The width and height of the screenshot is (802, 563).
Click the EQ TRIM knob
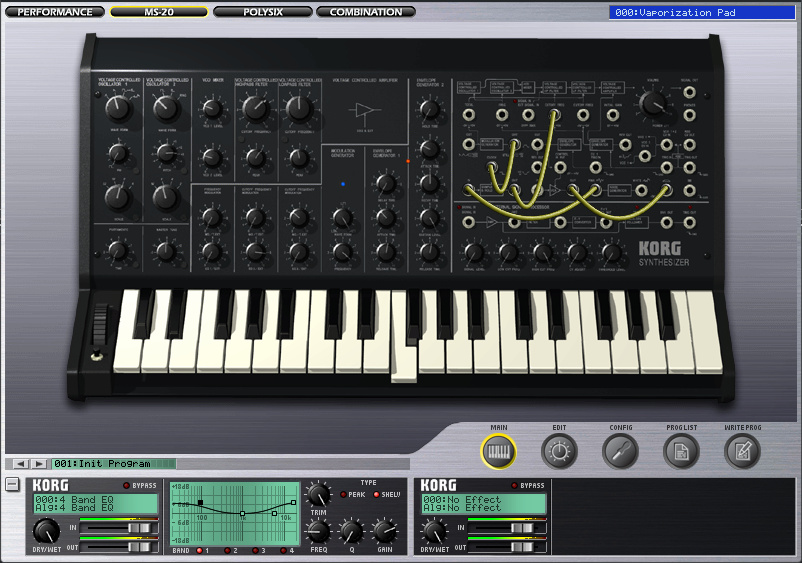(318, 495)
